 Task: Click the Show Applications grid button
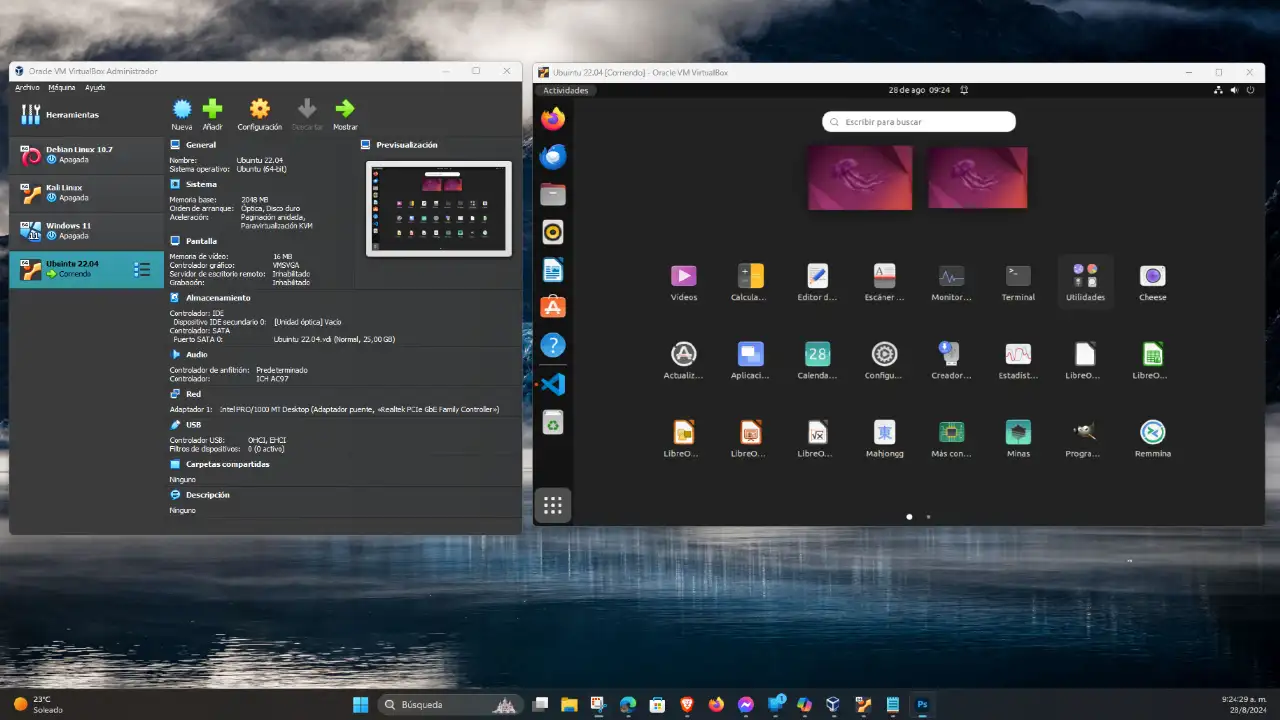pos(553,505)
